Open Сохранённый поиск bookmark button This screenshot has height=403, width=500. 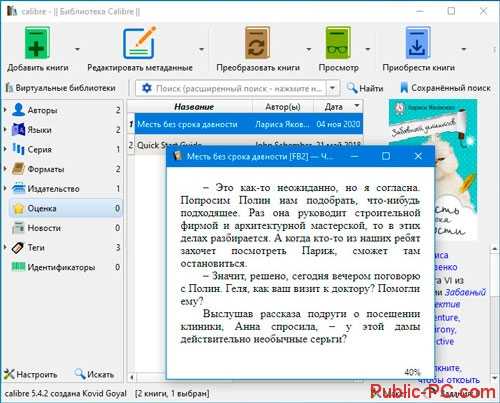445,88
